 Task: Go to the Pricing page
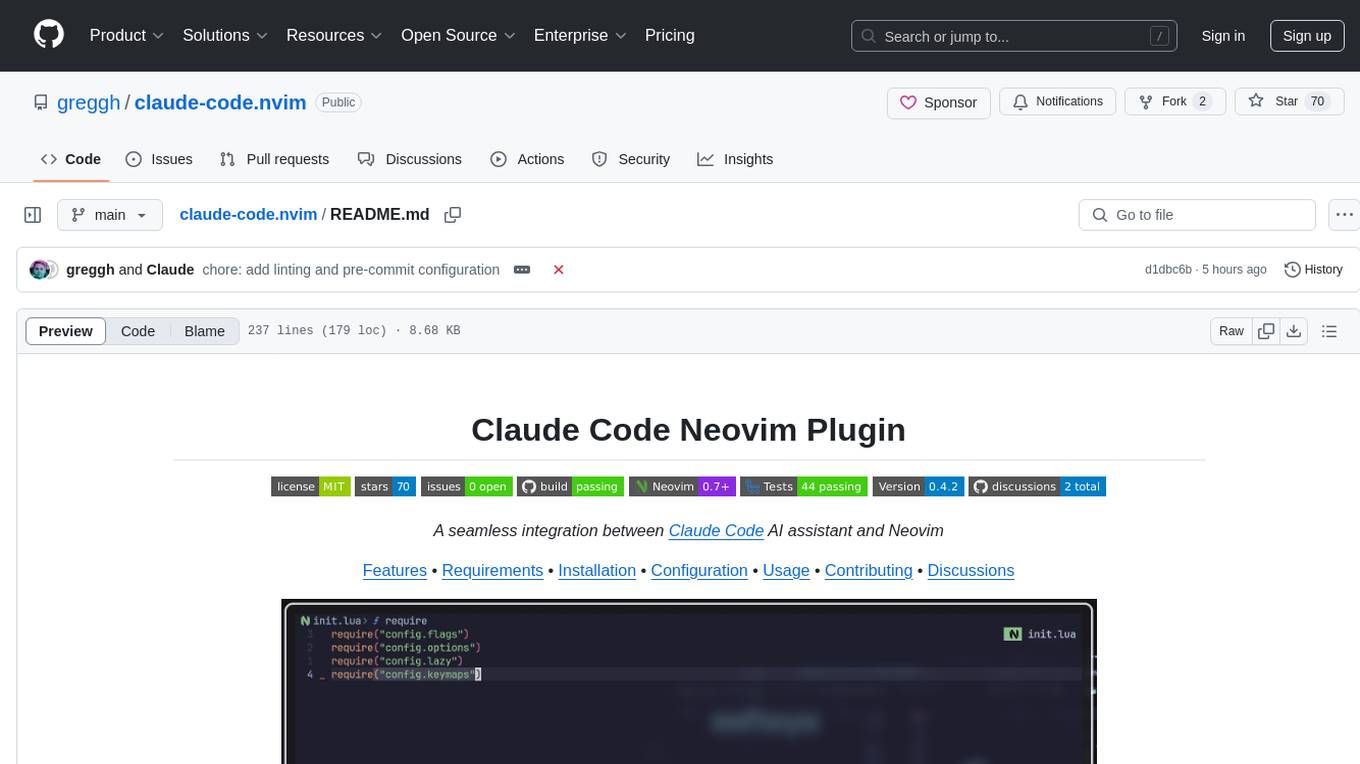click(x=670, y=35)
